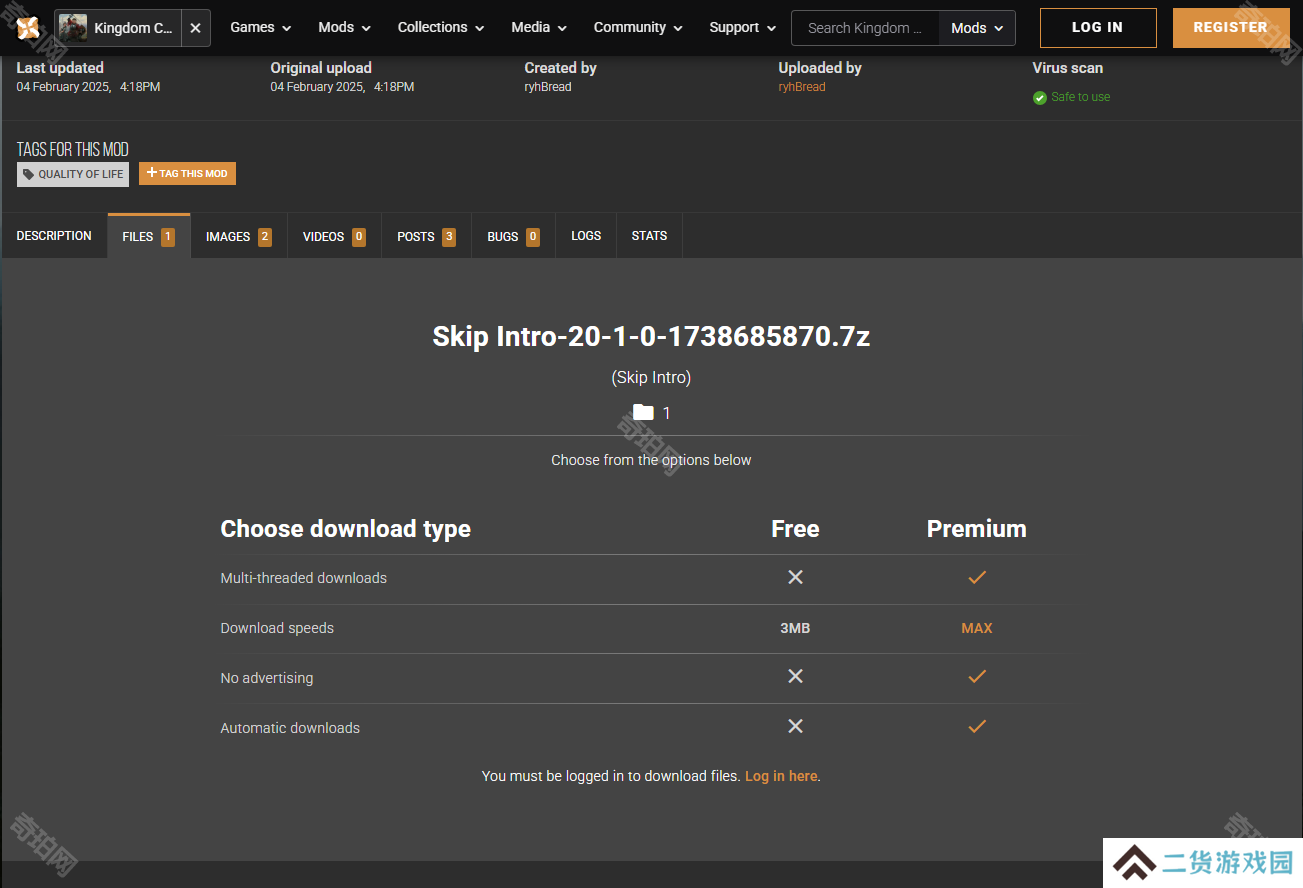Expand the Games menu
The image size is (1303, 888).
click(x=261, y=28)
